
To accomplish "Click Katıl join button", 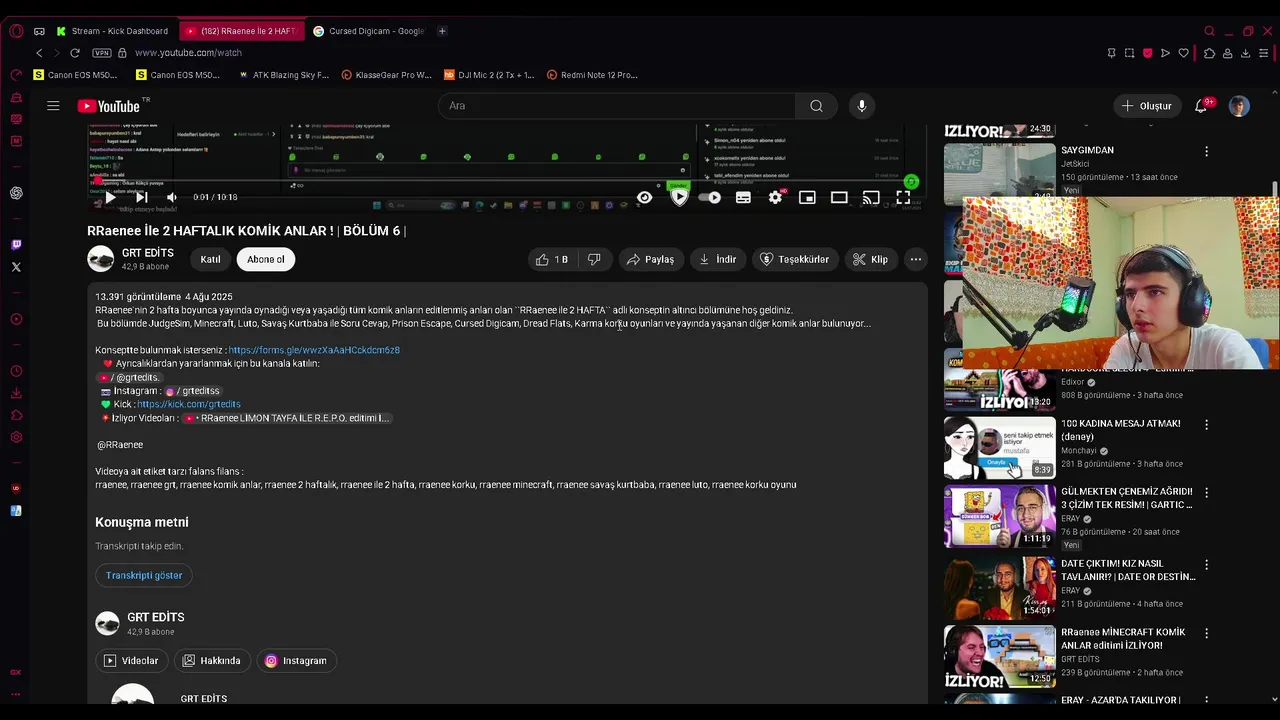I will pos(210,259).
